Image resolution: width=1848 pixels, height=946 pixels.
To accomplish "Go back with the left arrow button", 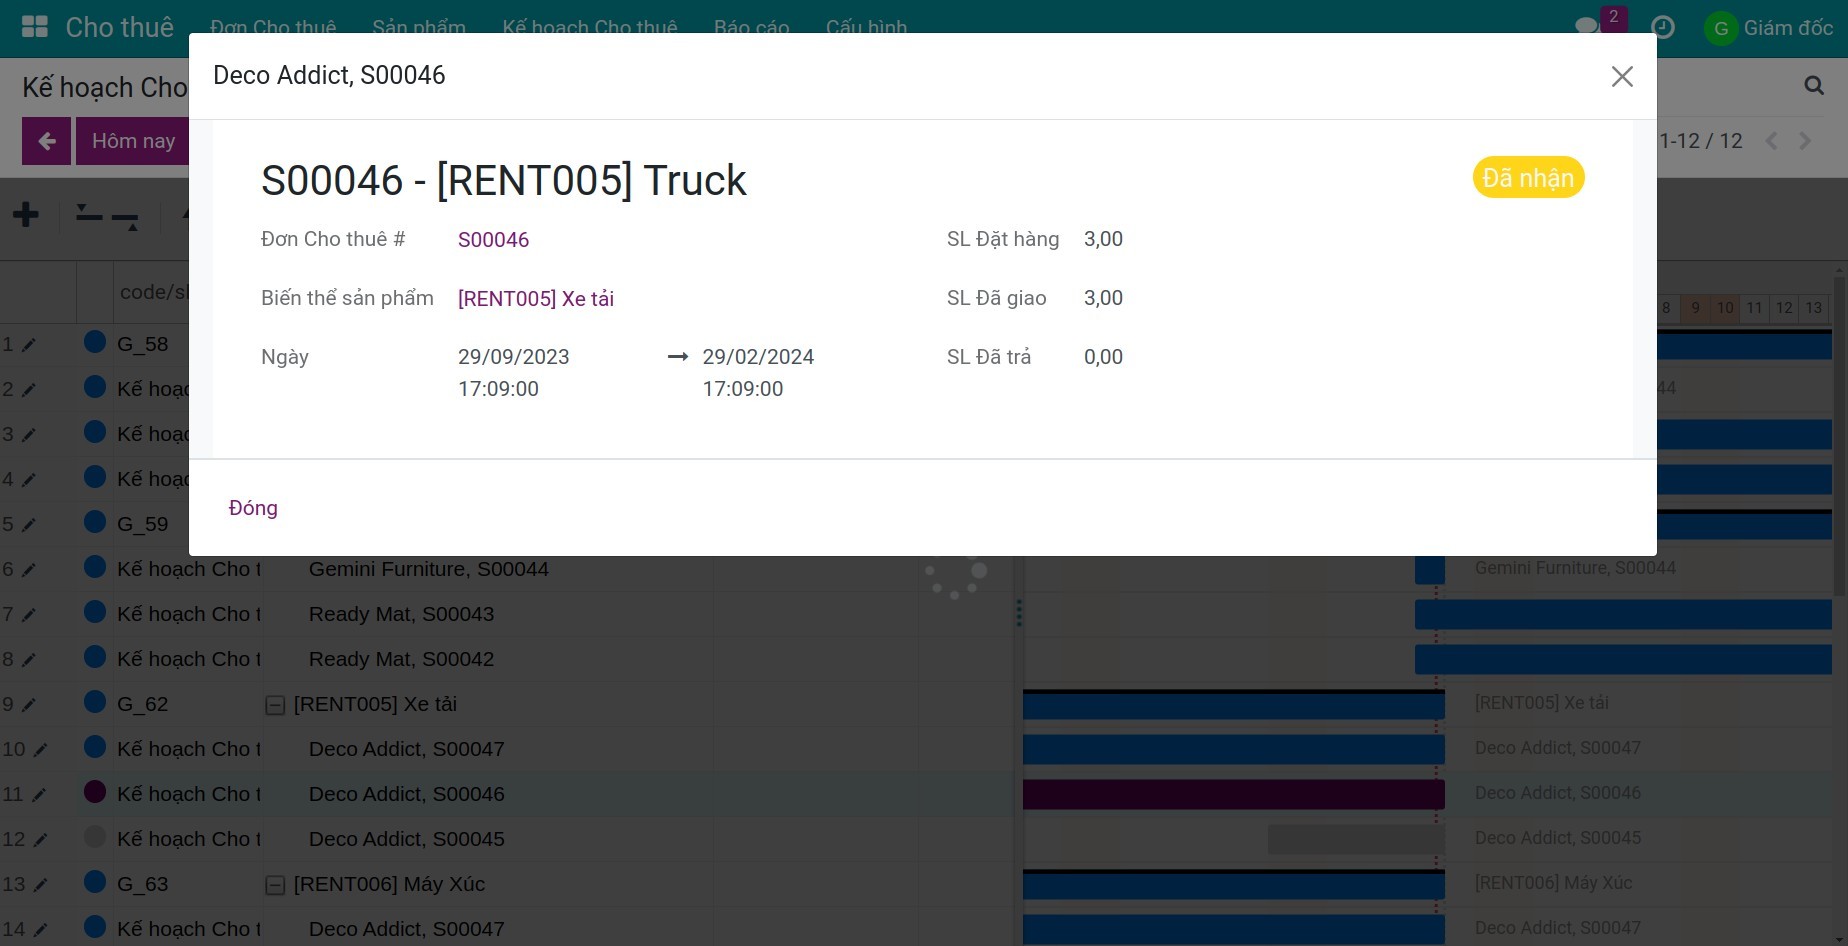I will pos(47,141).
